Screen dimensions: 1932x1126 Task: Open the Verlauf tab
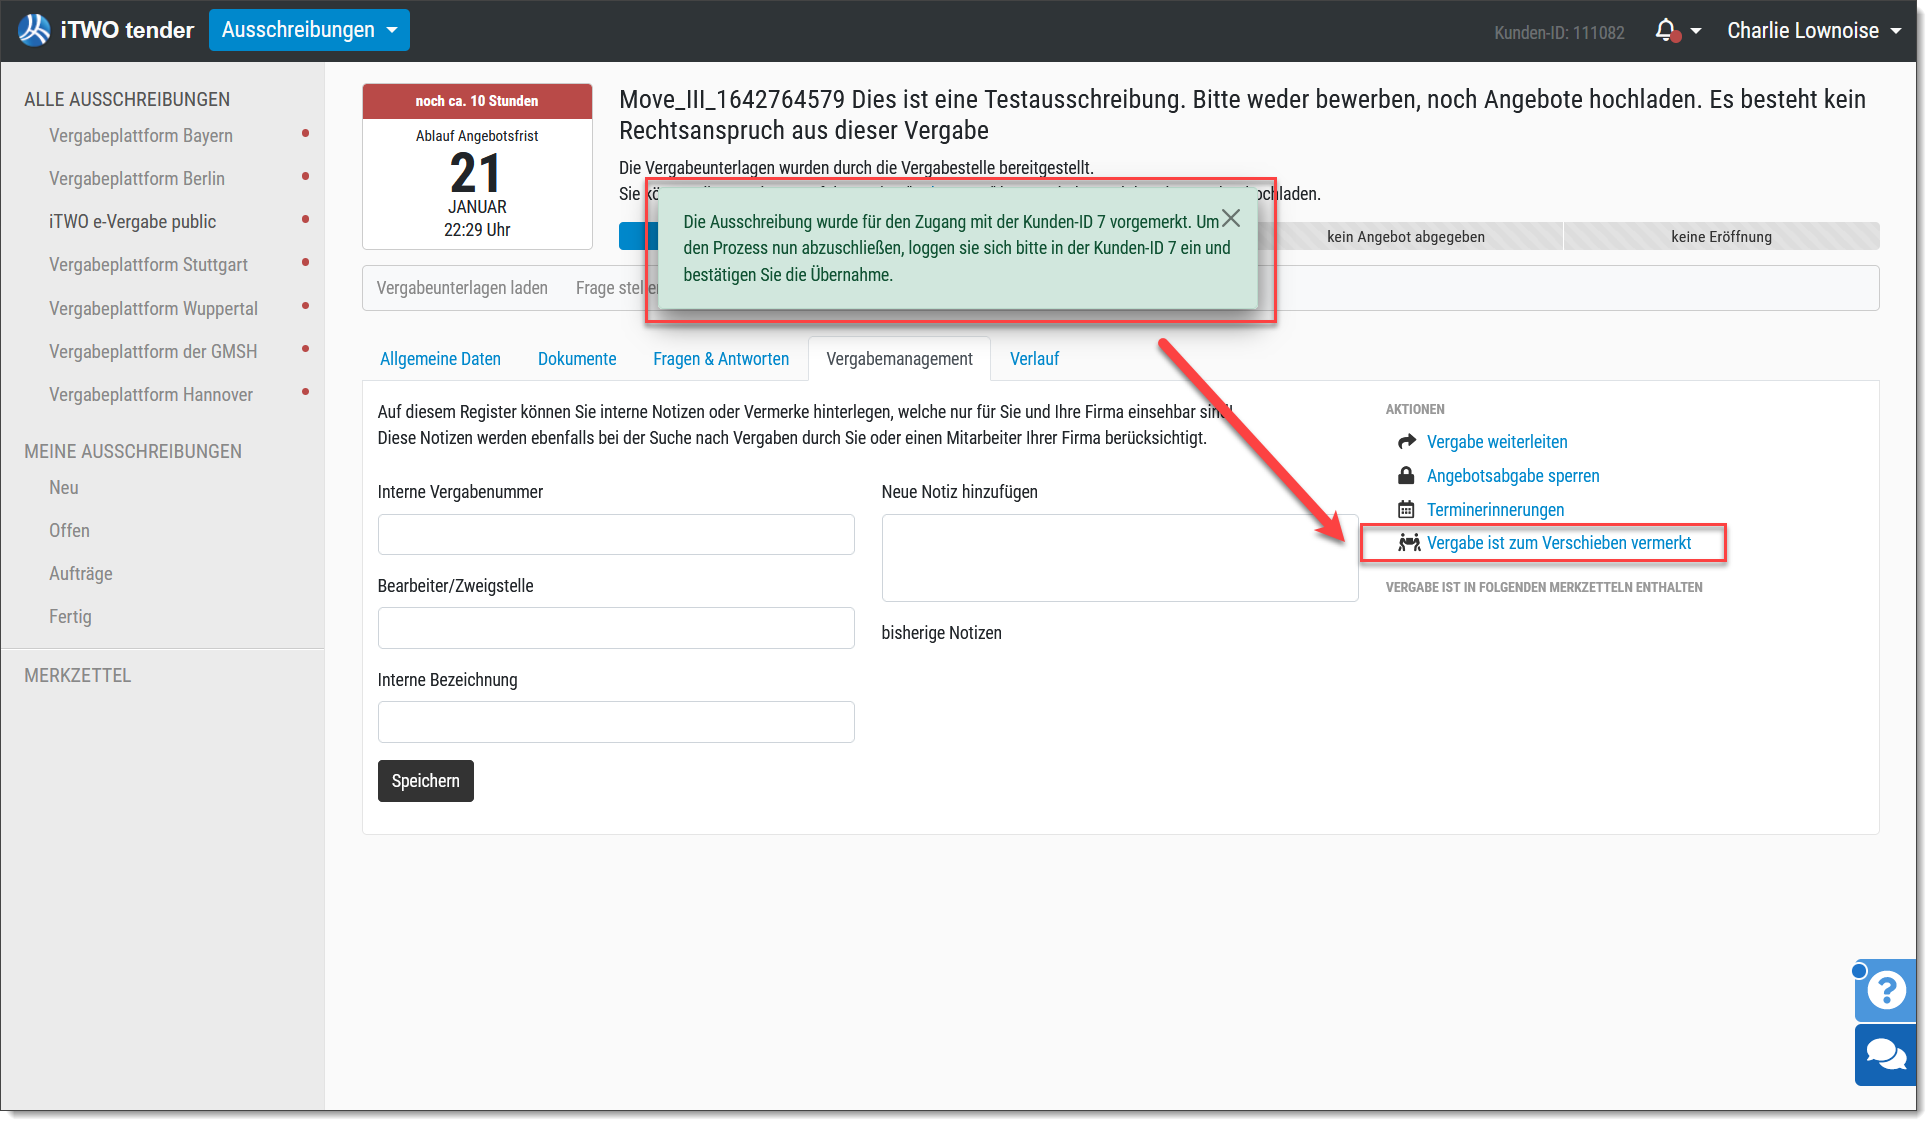pyautogui.click(x=1034, y=359)
